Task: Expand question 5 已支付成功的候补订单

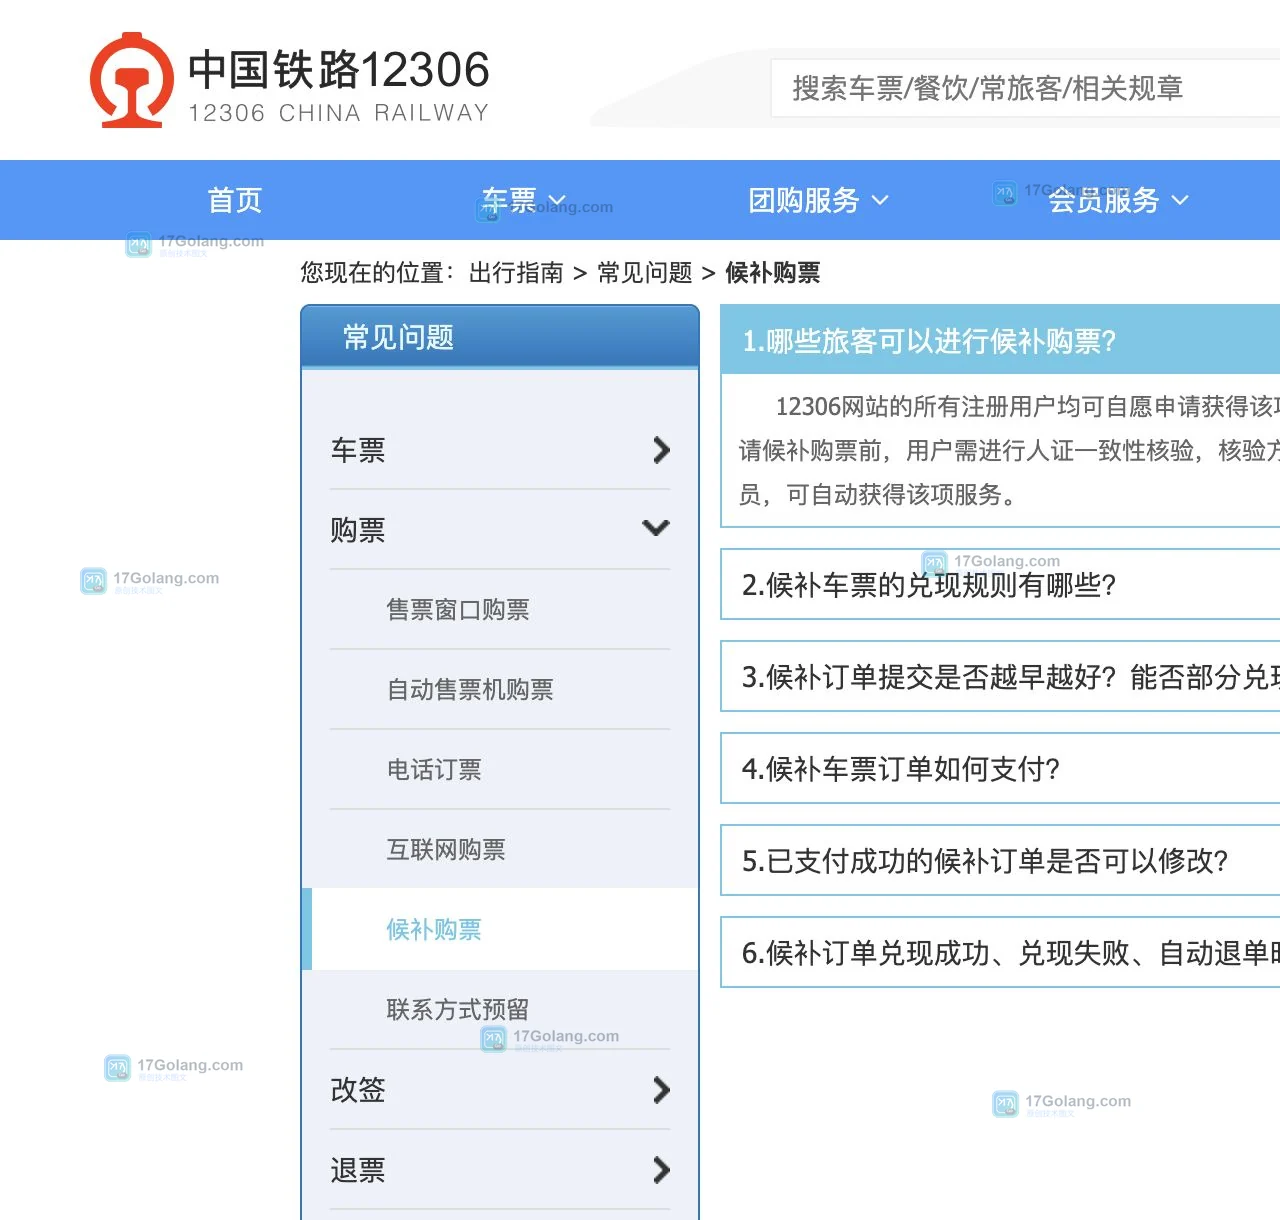Action: pos(1000,860)
